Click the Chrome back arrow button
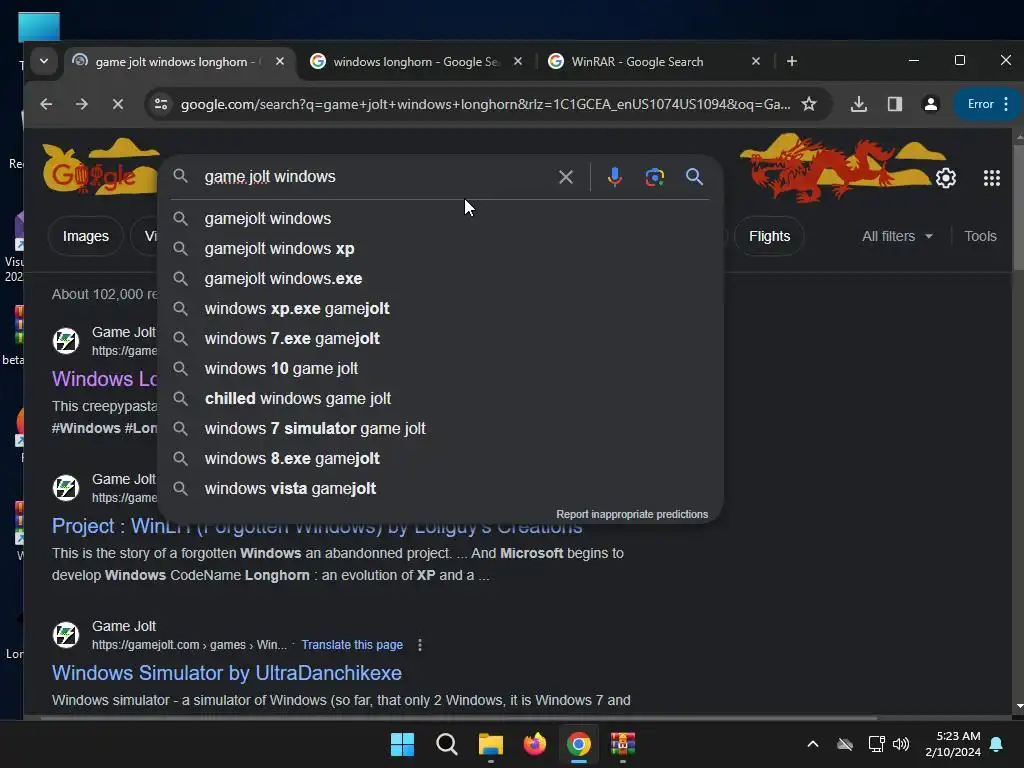Image resolution: width=1024 pixels, height=768 pixels. pos(46,104)
